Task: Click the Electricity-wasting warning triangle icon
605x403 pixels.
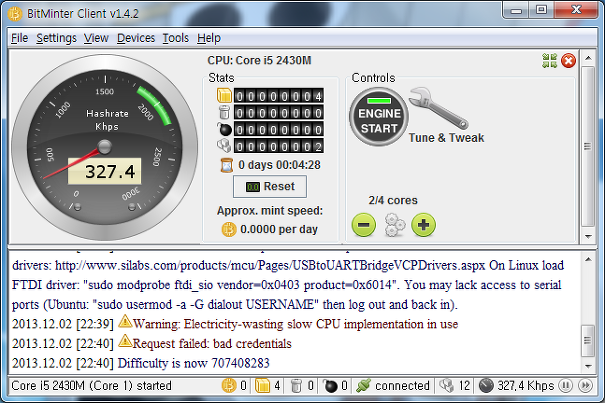Action: click(125, 321)
